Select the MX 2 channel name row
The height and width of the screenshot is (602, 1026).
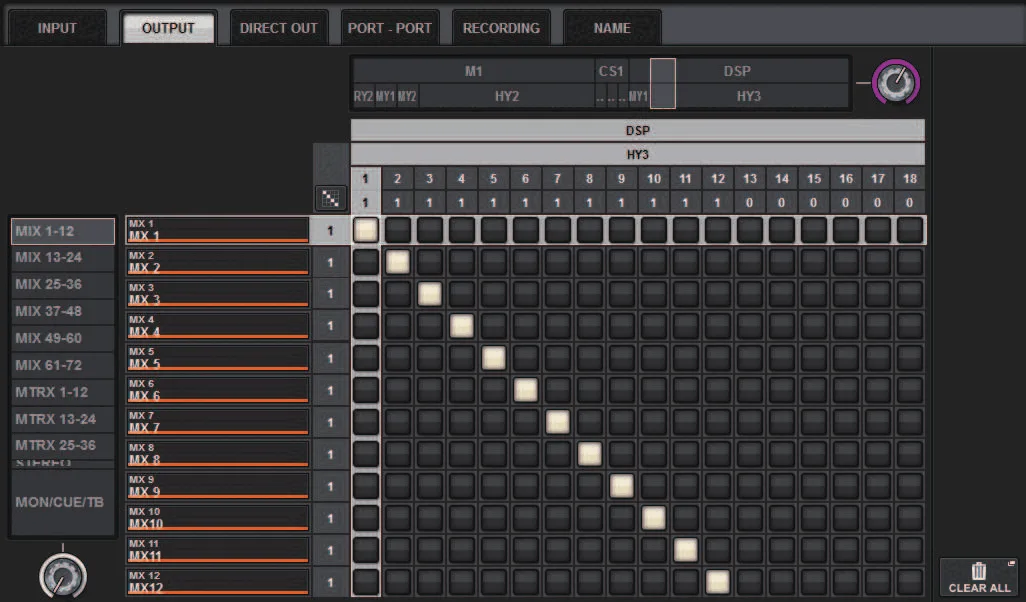pyautogui.click(x=217, y=262)
